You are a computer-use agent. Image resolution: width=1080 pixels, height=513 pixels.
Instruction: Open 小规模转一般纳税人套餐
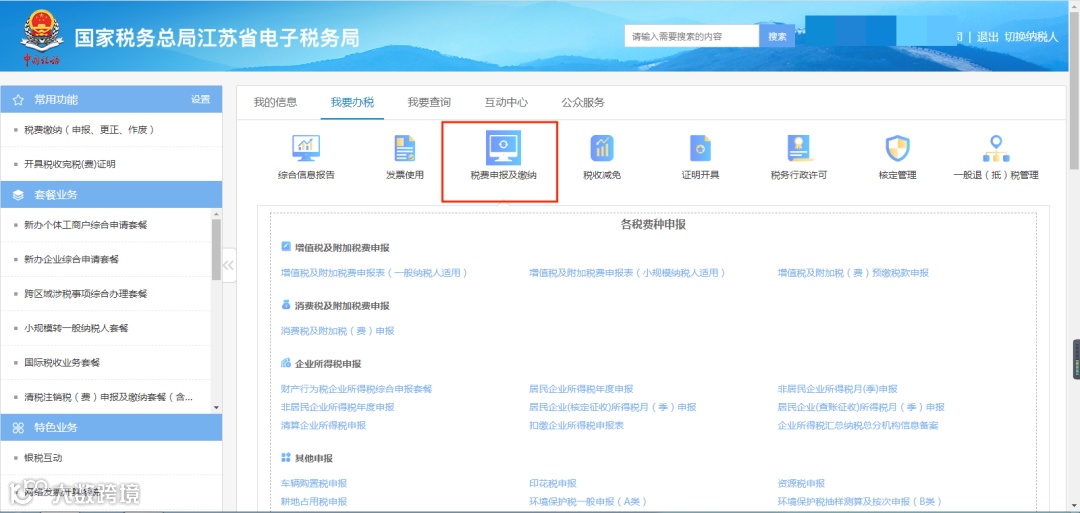(76, 328)
